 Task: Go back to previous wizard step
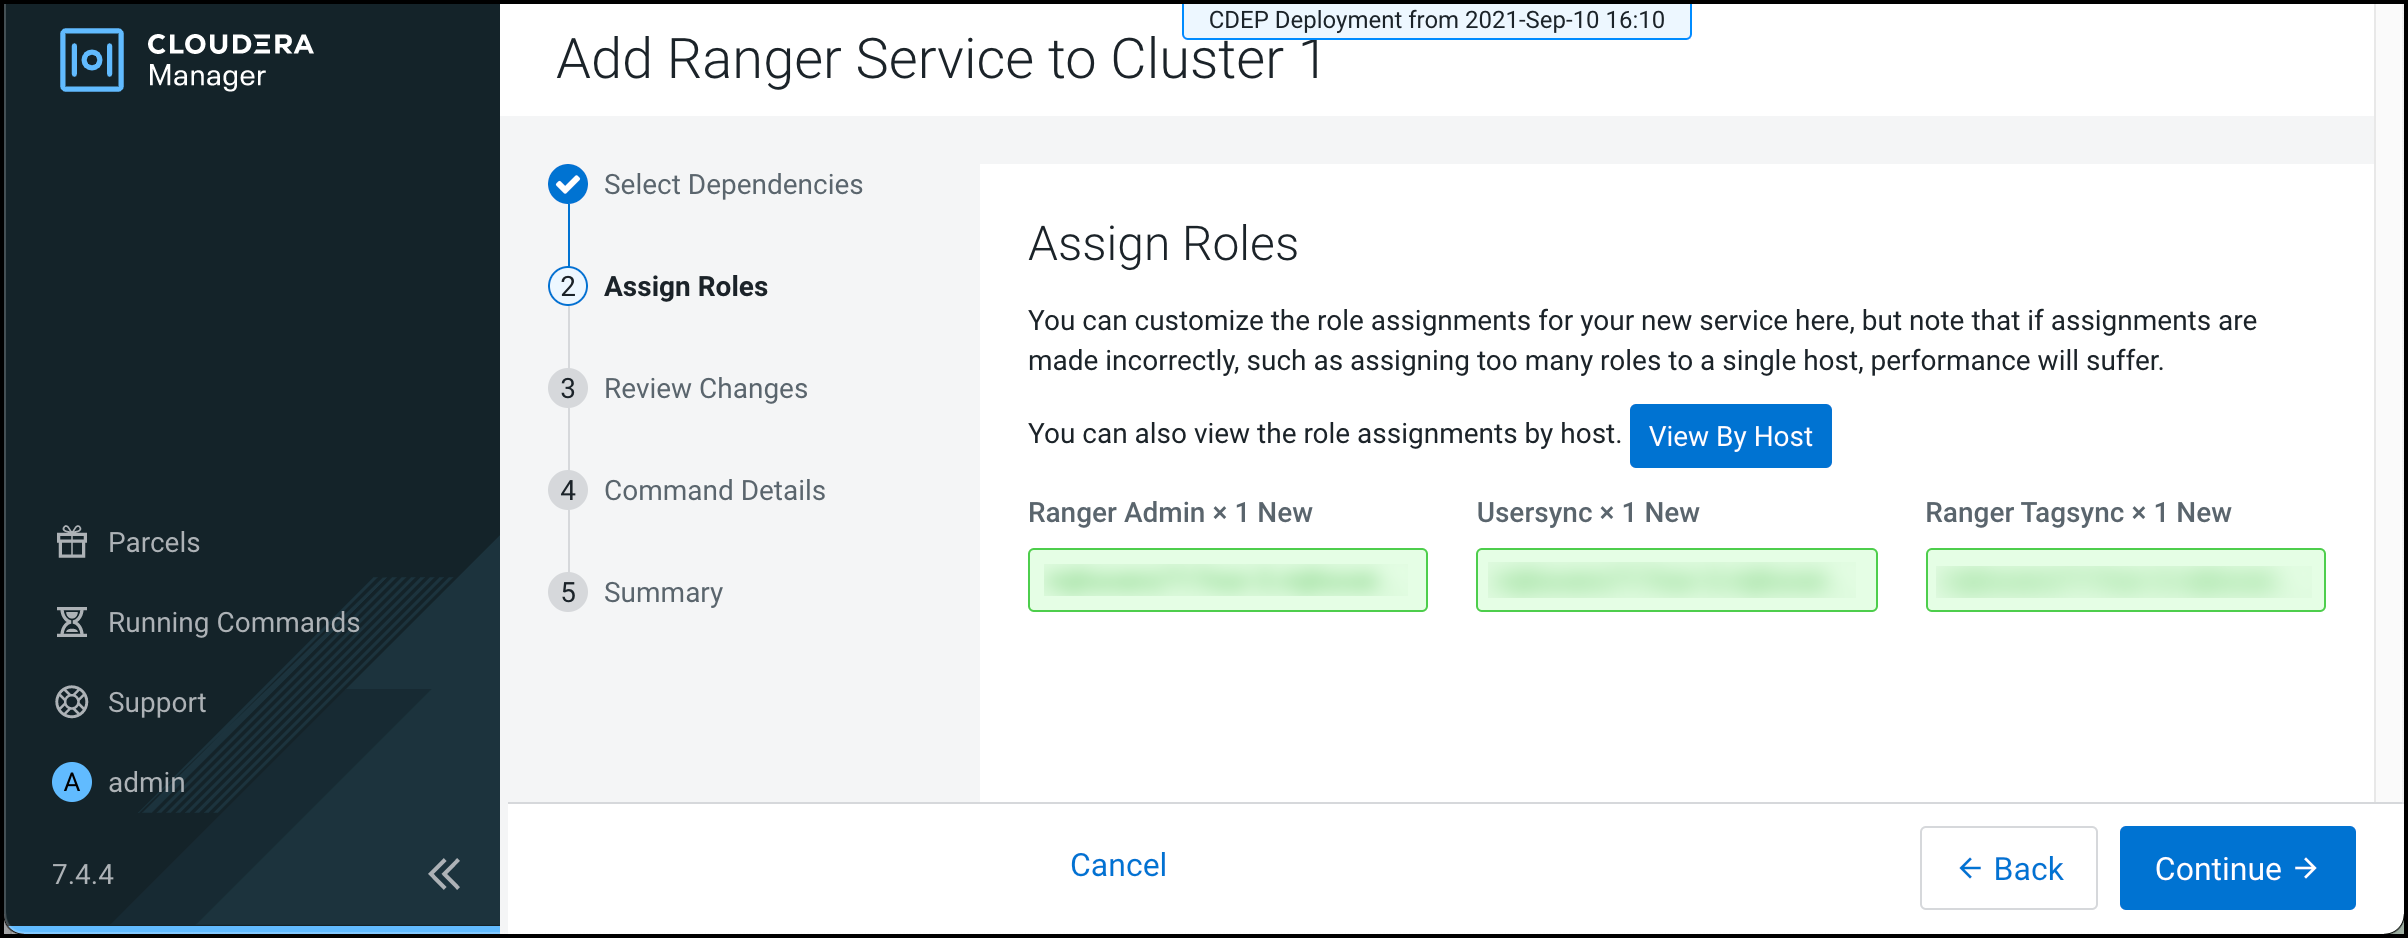coord(2008,868)
